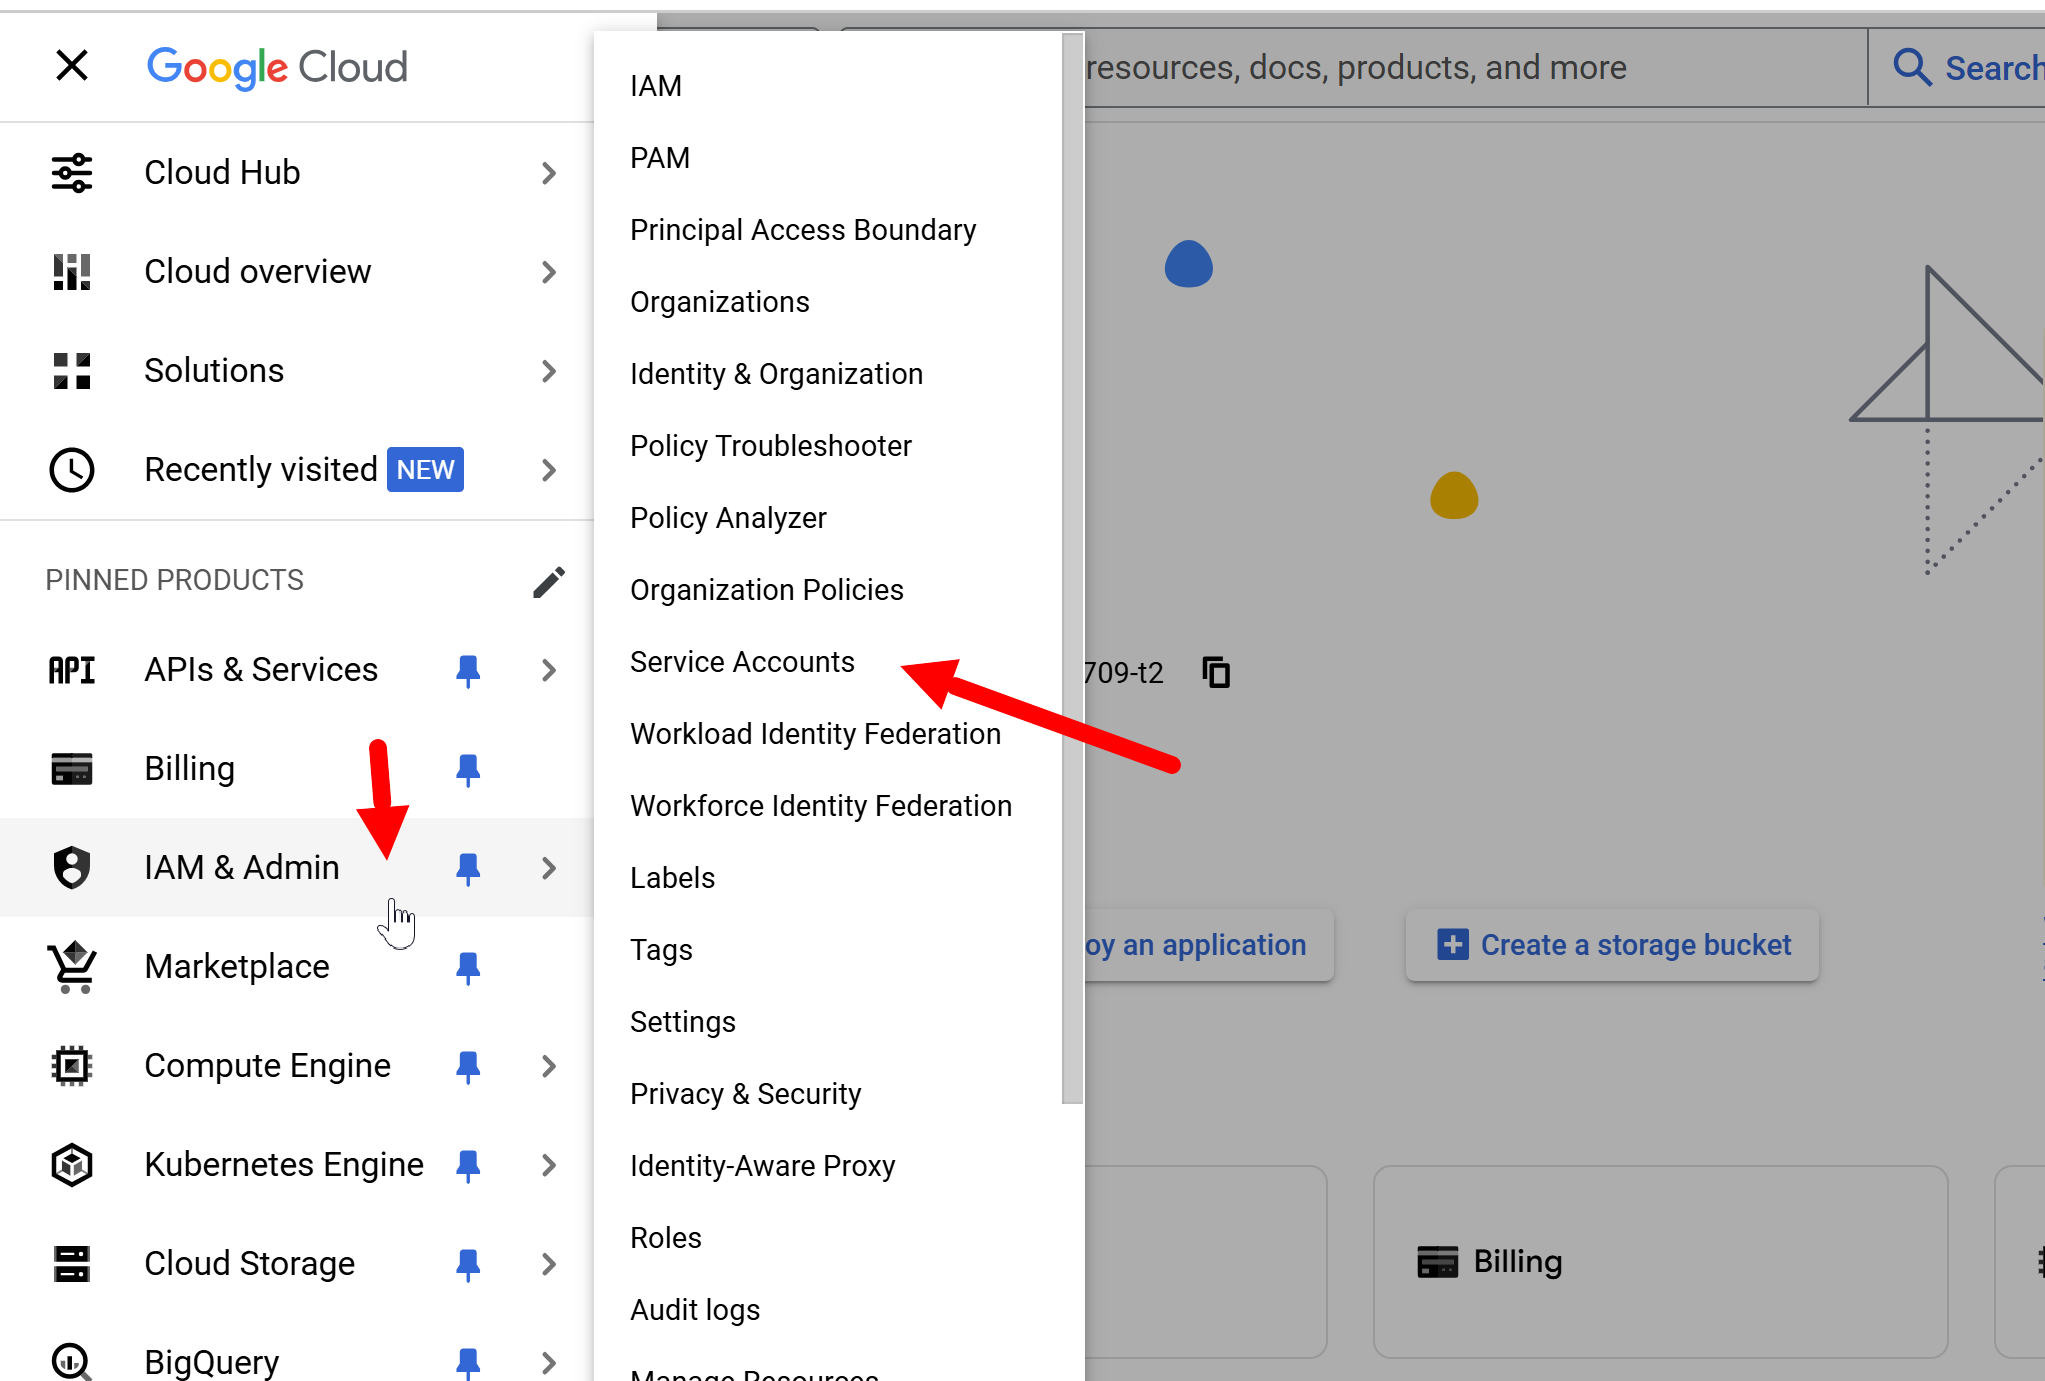Open PAM submenu item
This screenshot has height=1381, width=2045.
click(x=660, y=158)
